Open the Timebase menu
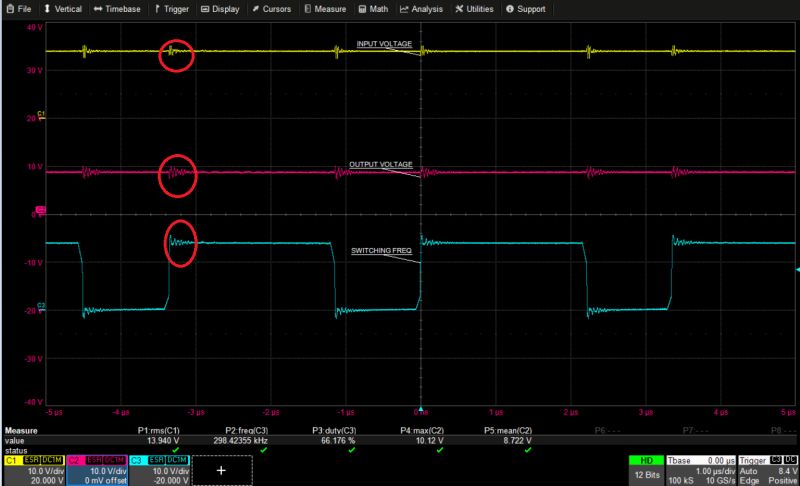 pos(117,9)
